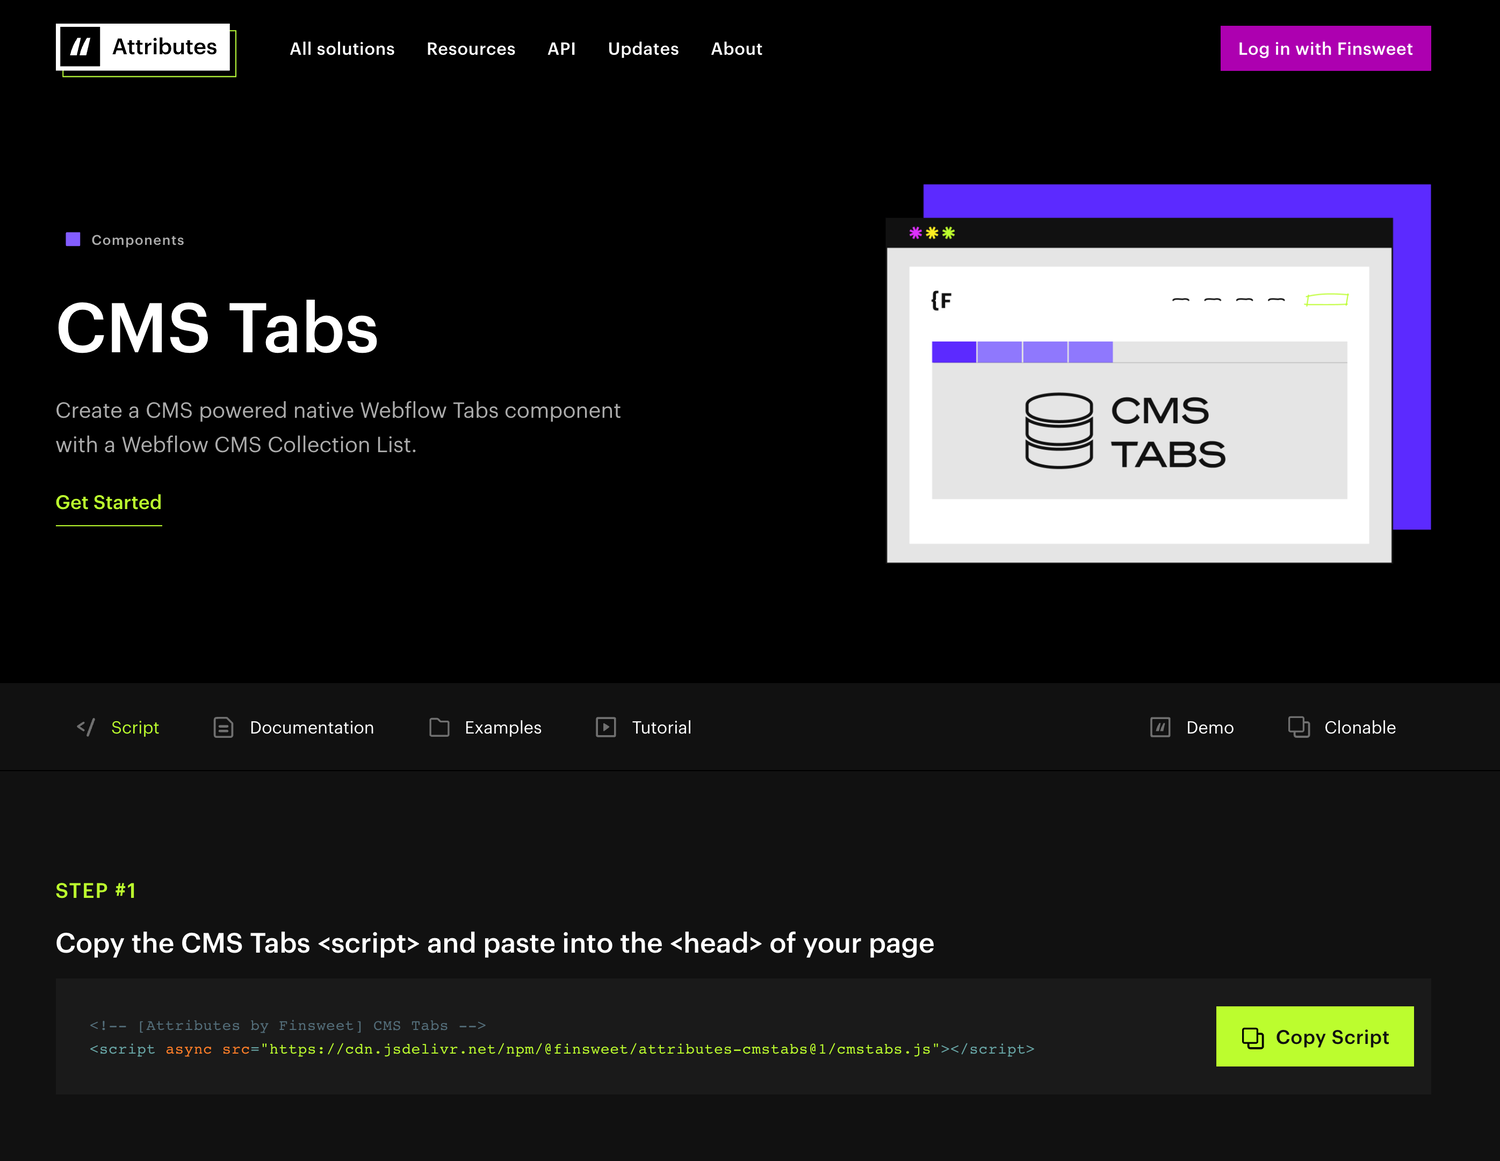Screen dimensions: 1500x1161
Task: Click the CMS Tabs illustration image
Action: 1158,373
